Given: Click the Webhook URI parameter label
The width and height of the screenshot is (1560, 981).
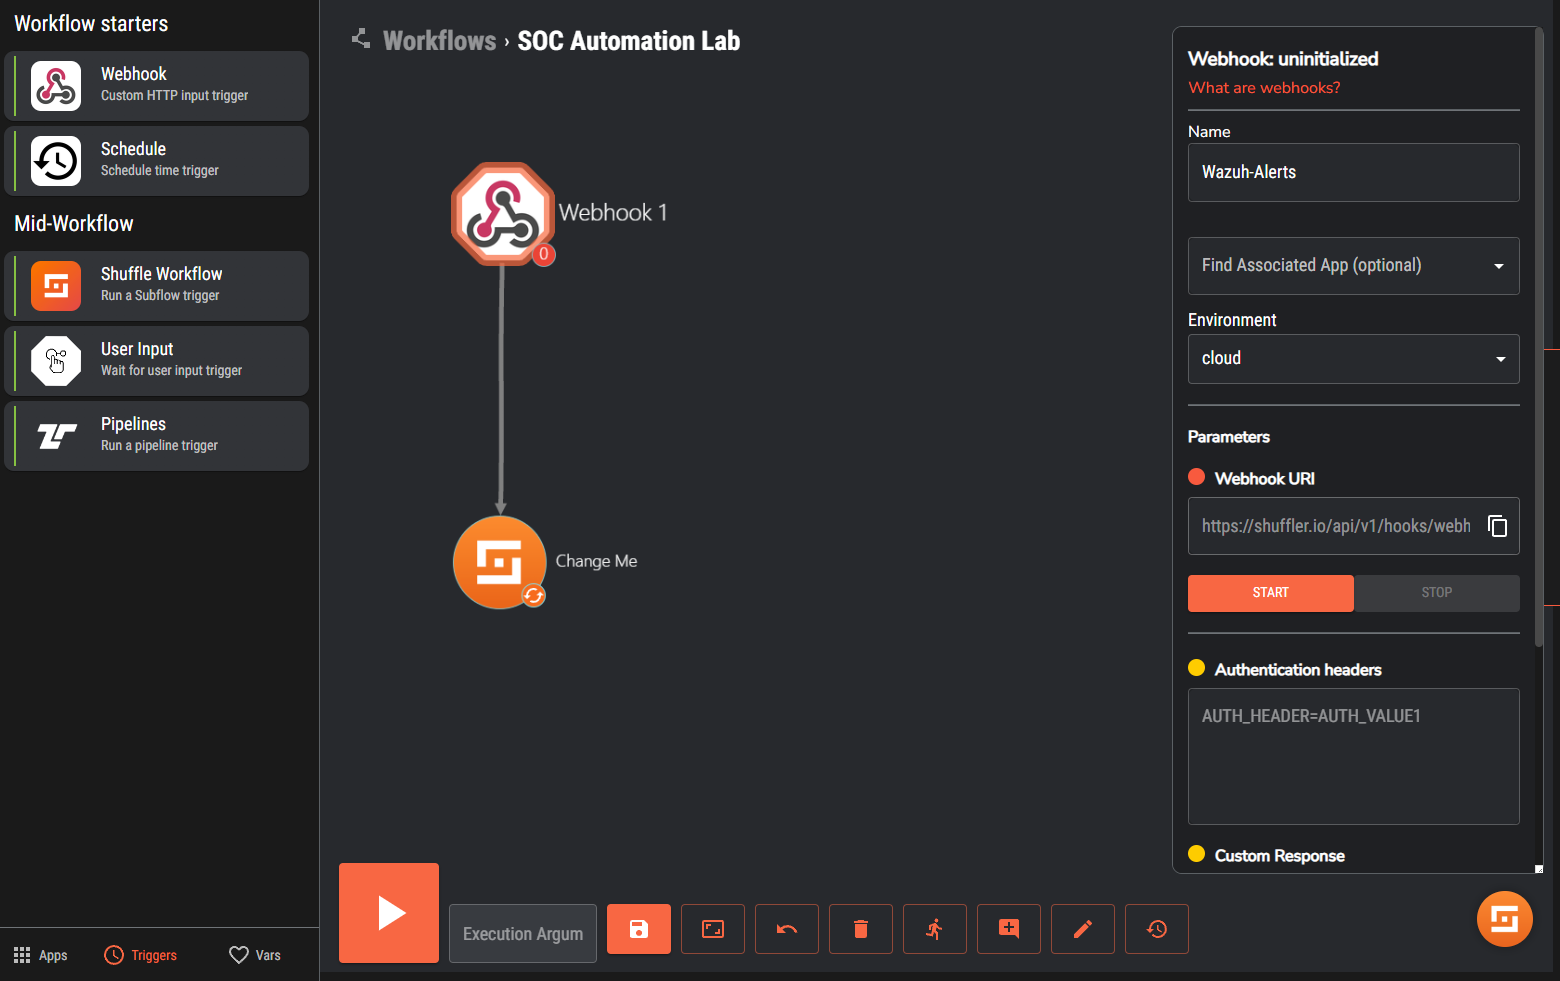Looking at the screenshot, I should click(1264, 479).
